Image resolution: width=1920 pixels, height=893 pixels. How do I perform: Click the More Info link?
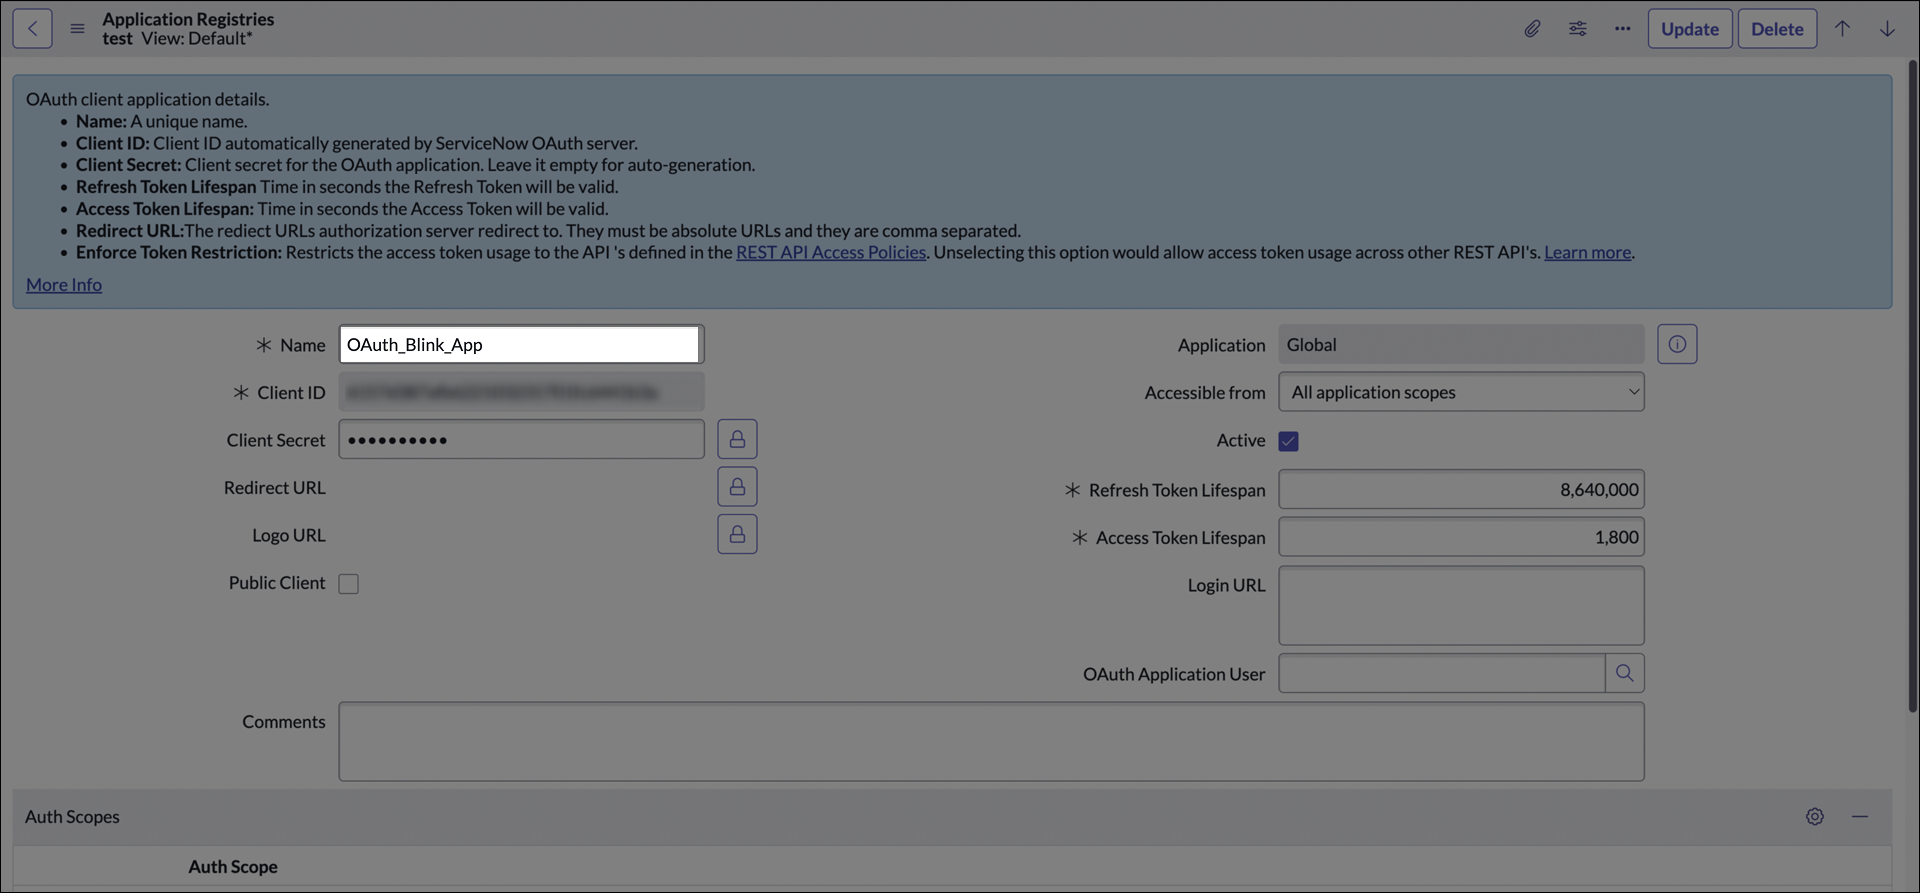tap(64, 285)
